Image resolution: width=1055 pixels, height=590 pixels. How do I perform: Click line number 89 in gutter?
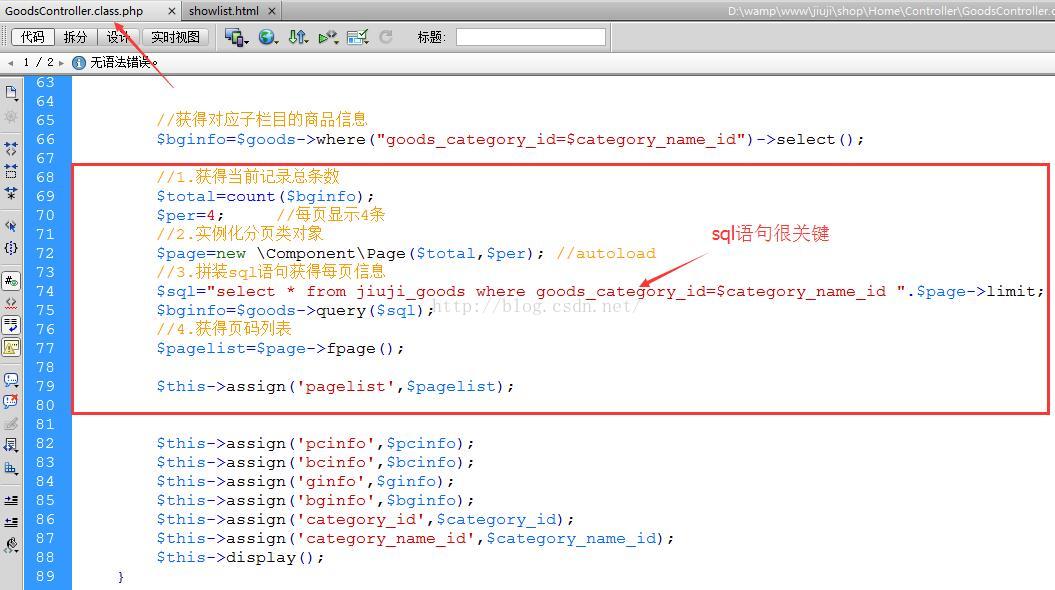45,577
